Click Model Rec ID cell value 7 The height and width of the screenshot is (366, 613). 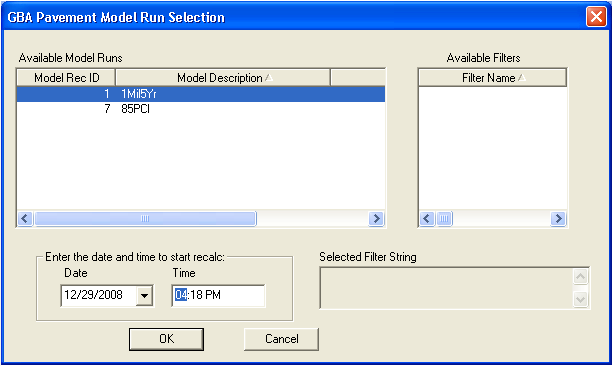(107, 109)
